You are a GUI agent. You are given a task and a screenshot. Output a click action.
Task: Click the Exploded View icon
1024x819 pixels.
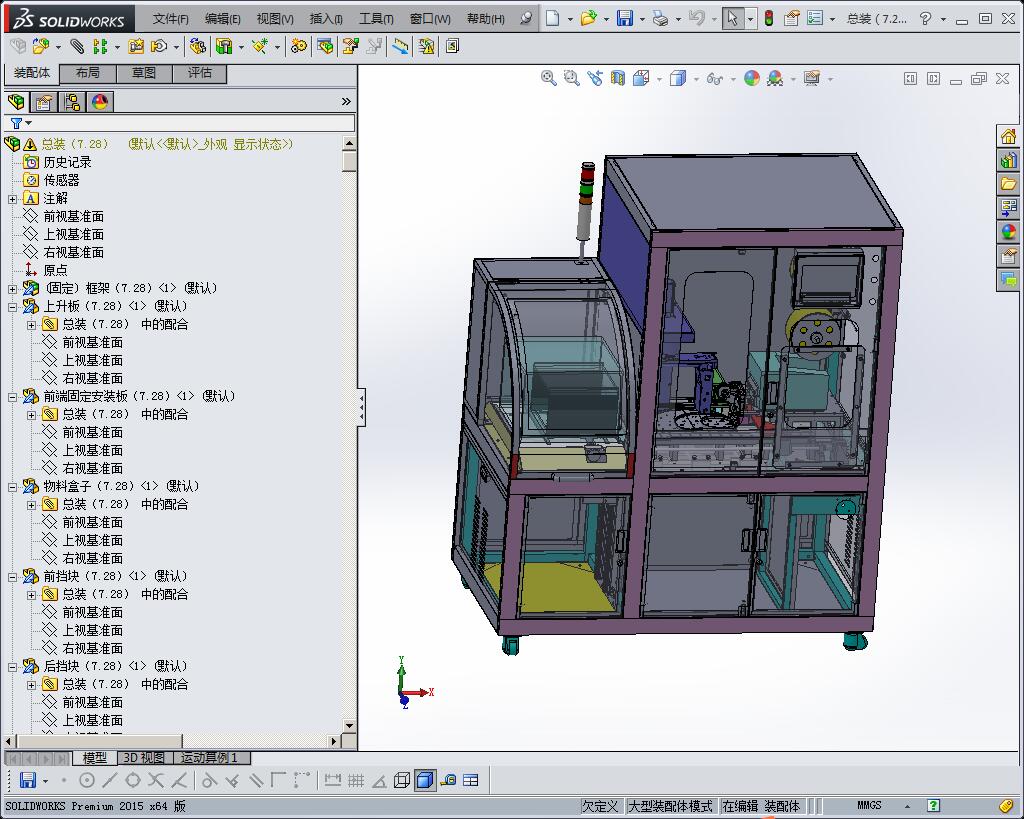point(350,46)
